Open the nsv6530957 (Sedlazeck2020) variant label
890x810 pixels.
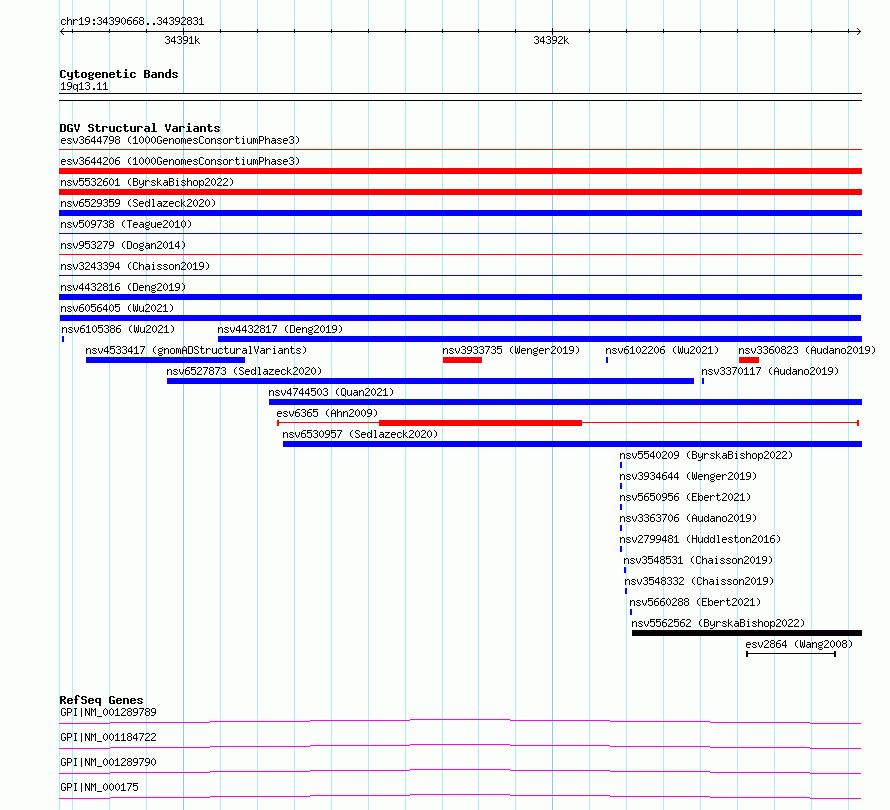[x=360, y=434]
